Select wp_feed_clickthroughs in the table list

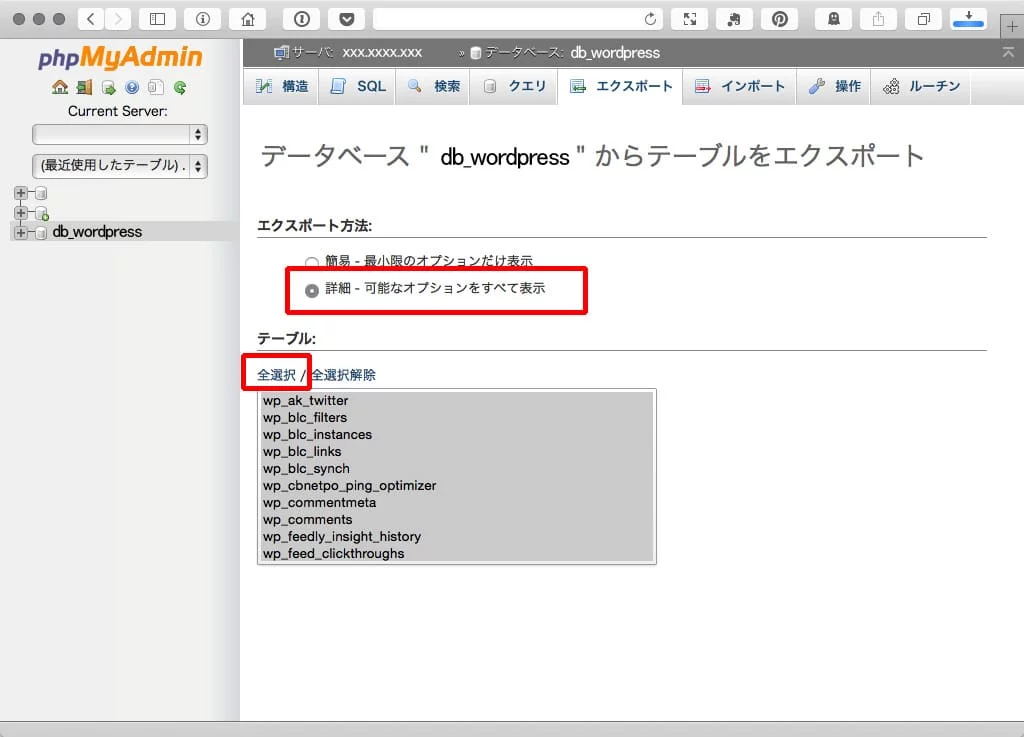(456, 553)
